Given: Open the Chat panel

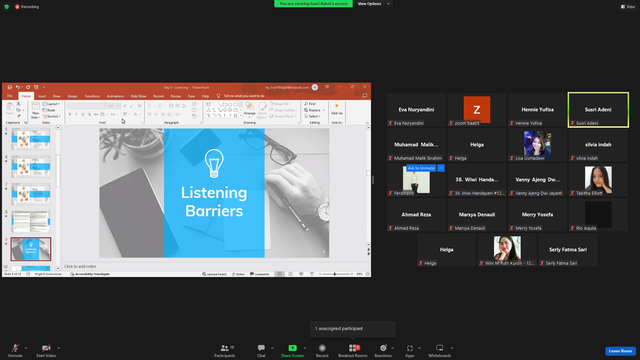Looking at the screenshot, I should [261, 350].
